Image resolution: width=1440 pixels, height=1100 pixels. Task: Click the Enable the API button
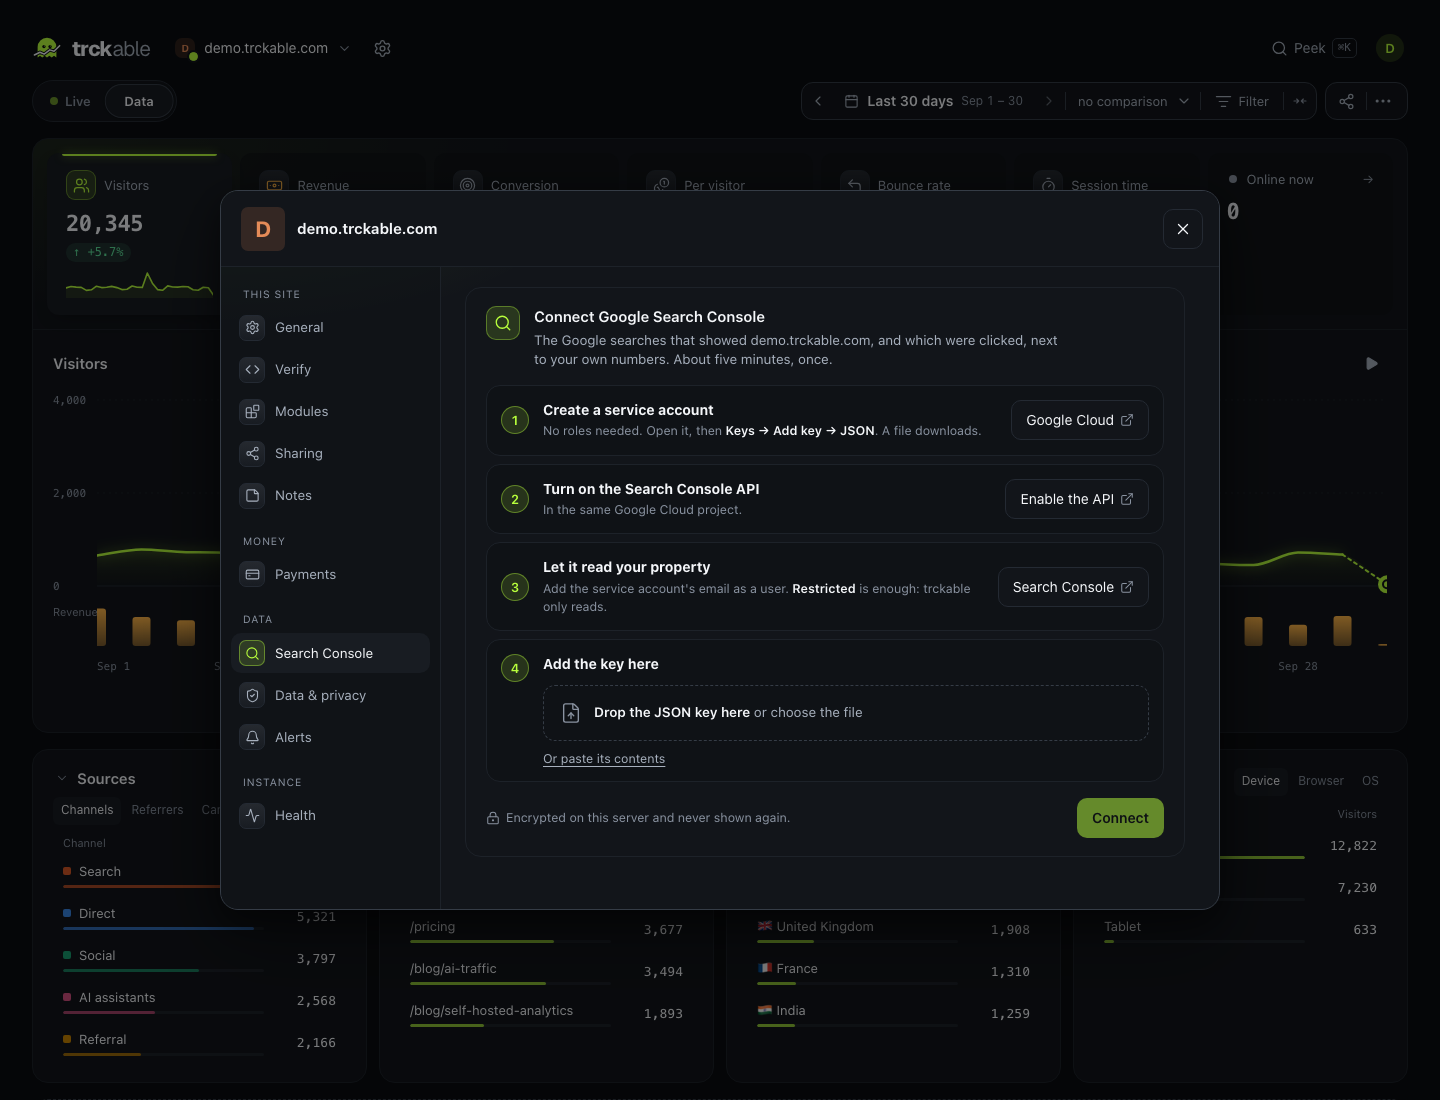1077,499
